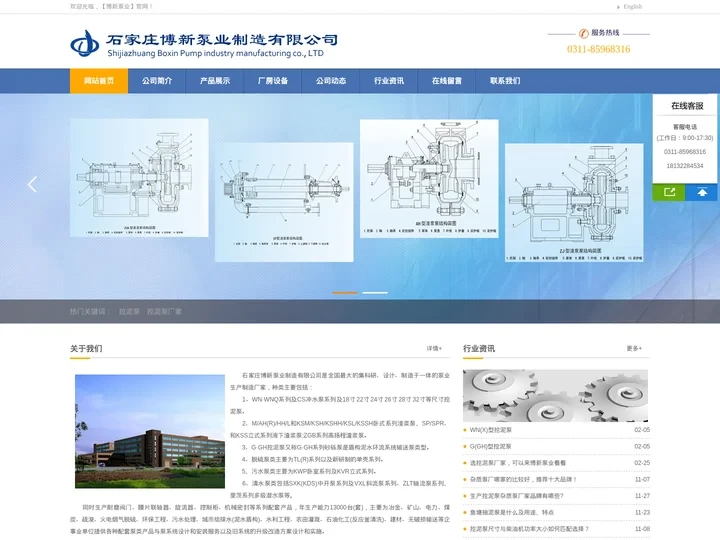Open the ZJ pump structure diagram
Image resolution: width=720 pixels, height=540 pixels.
tap(574, 202)
